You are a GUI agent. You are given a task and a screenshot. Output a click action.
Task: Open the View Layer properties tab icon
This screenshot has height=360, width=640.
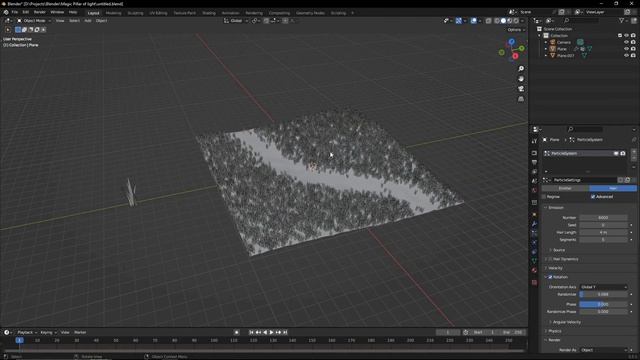pyautogui.click(x=534, y=172)
